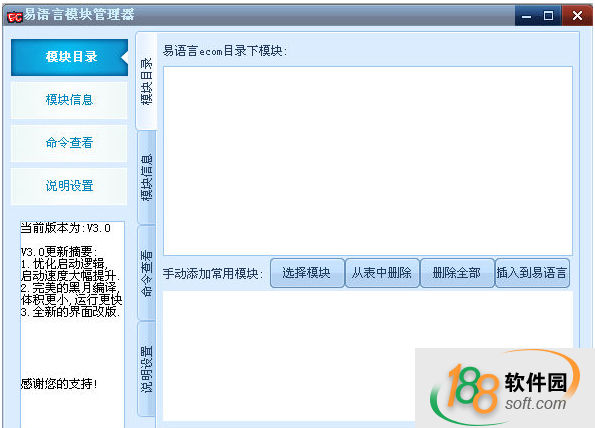The width and height of the screenshot is (595, 428).
Task: Click inside the ecom module list box
Action: click(368, 161)
